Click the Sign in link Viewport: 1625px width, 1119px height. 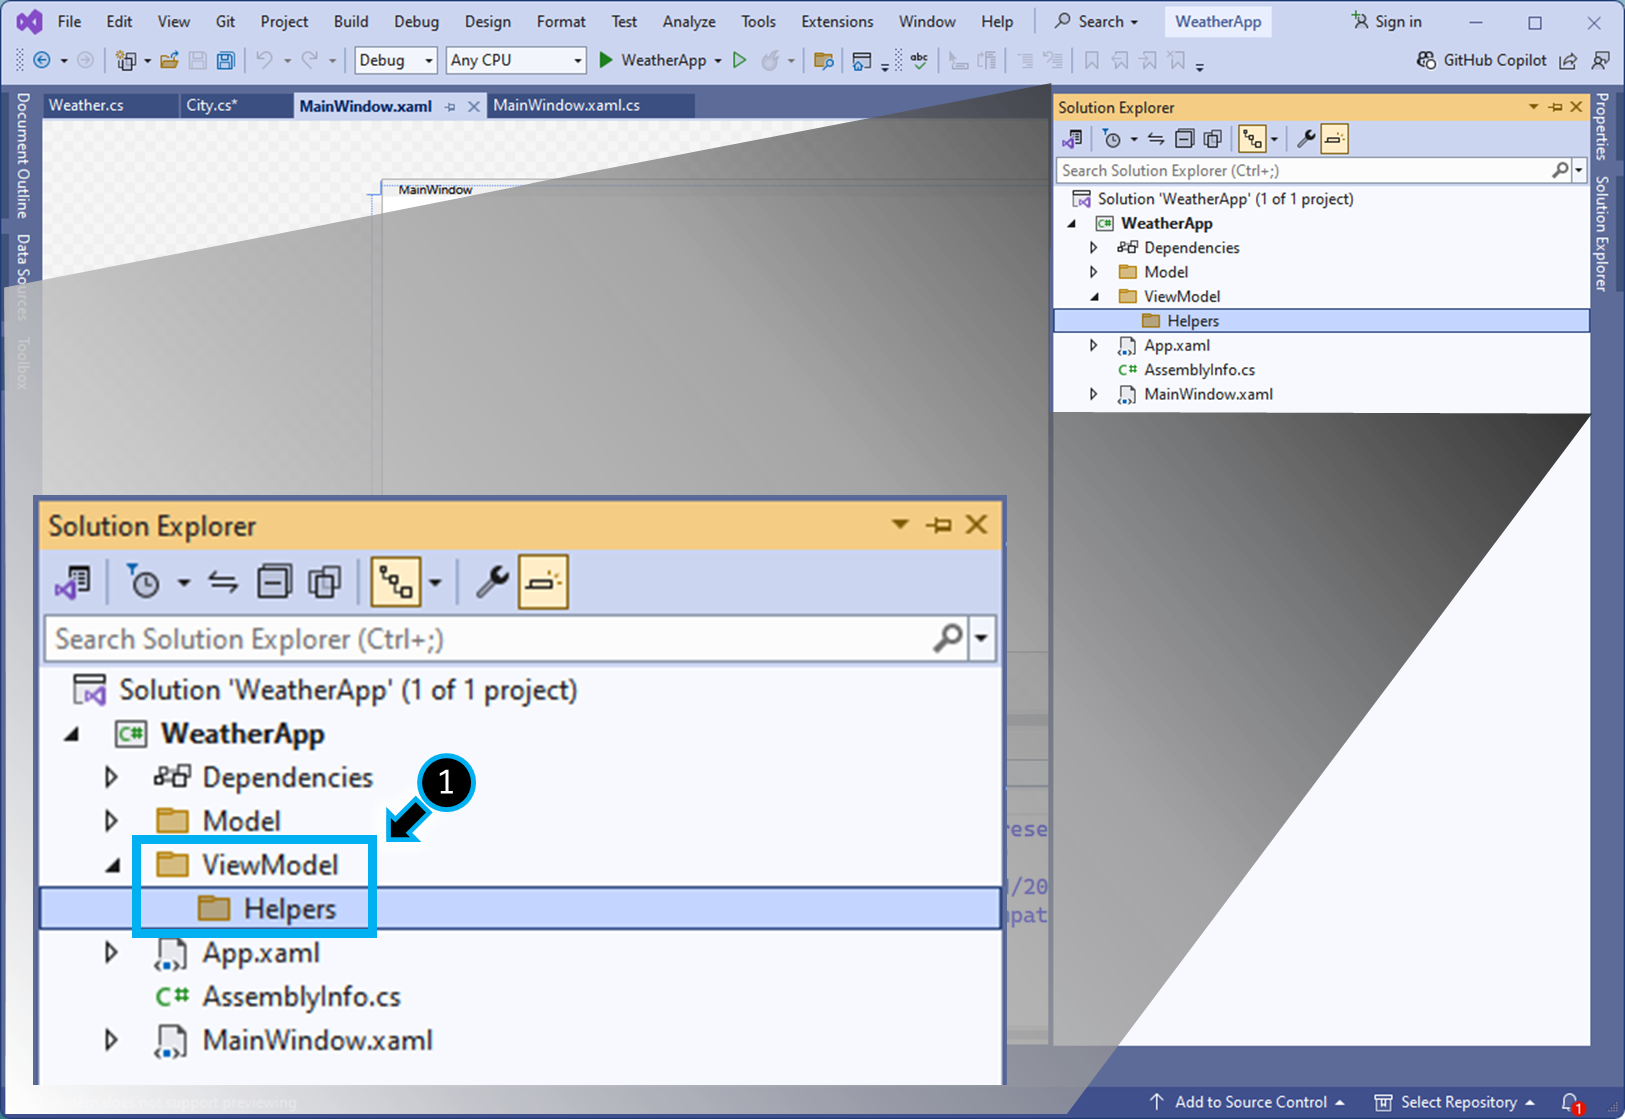pos(1386,21)
